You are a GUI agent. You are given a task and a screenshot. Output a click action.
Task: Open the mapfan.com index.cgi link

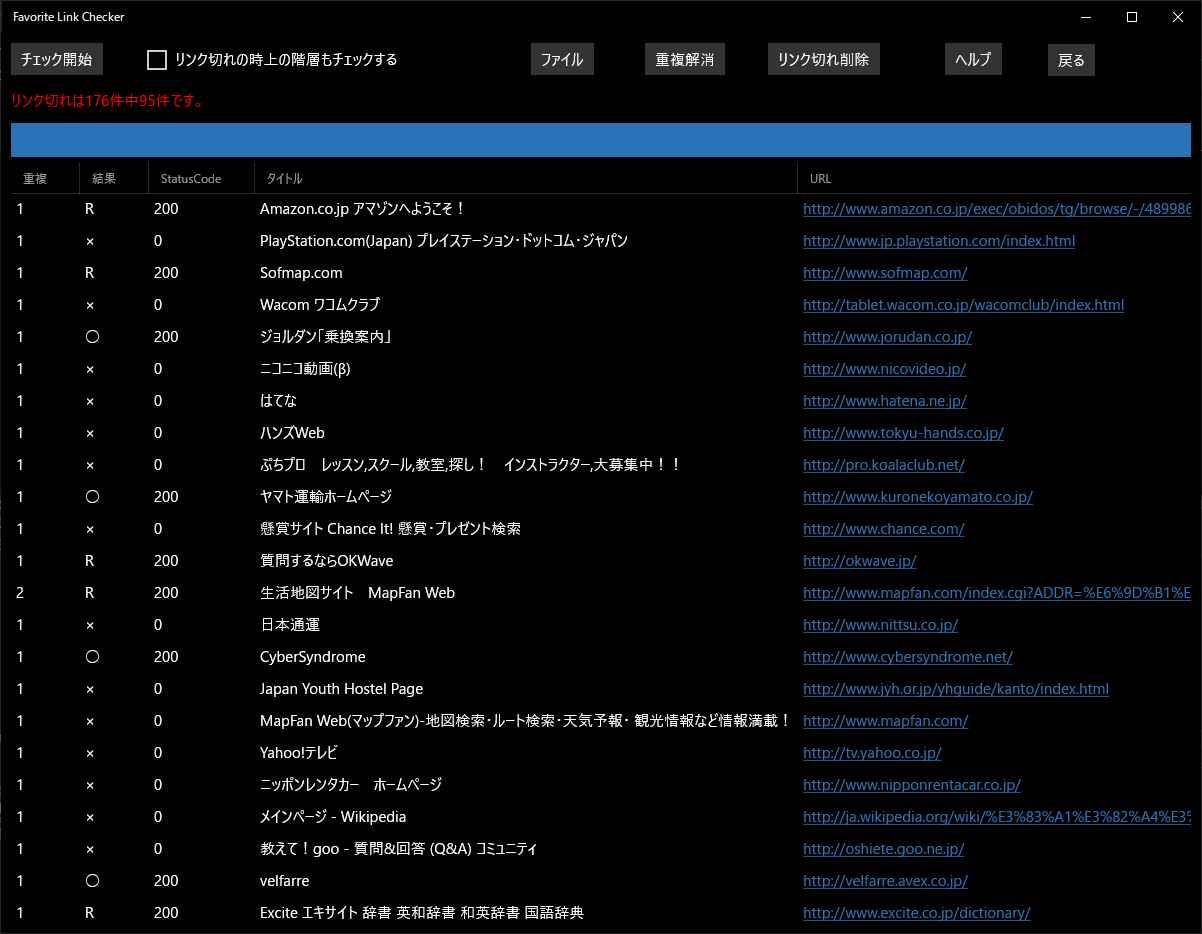997,593
